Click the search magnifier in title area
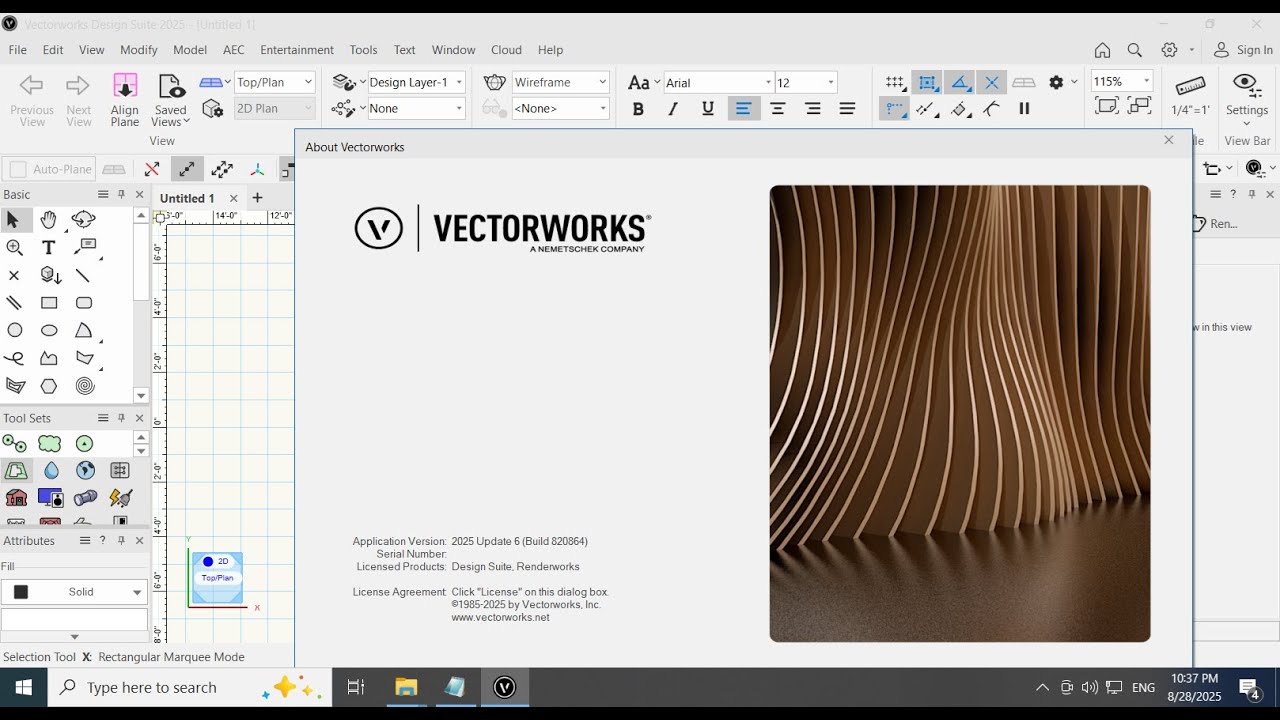 point(1135,50)
